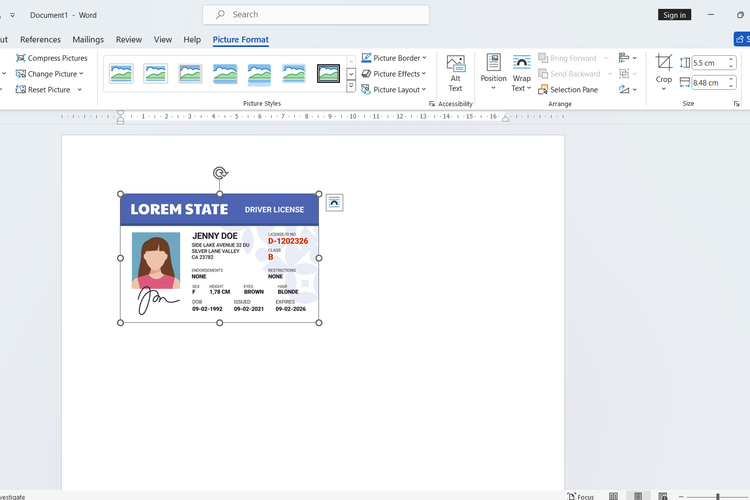Viewport: 750px width, 500px height.
Task: Click the rotate handle above the picture
Action: 220,173
